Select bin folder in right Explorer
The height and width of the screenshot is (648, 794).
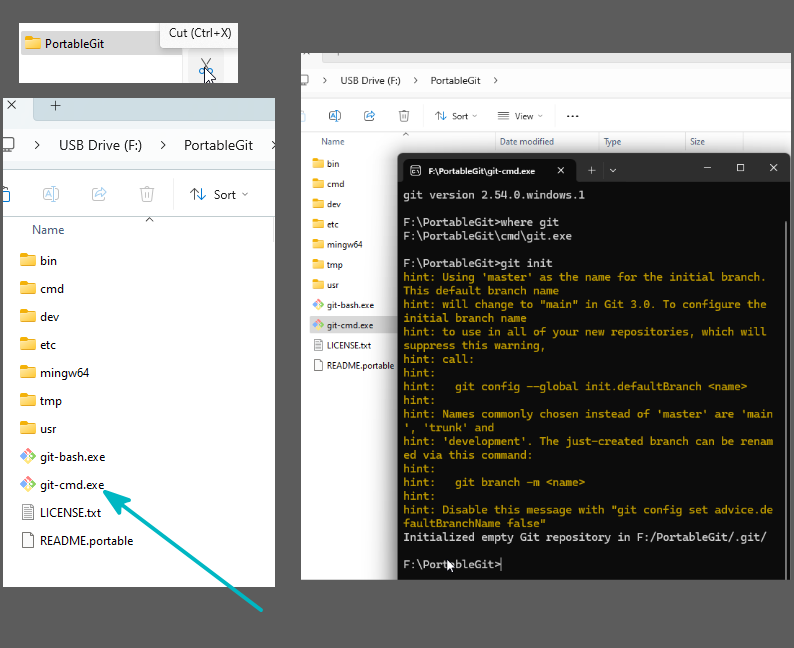(326, 164)
